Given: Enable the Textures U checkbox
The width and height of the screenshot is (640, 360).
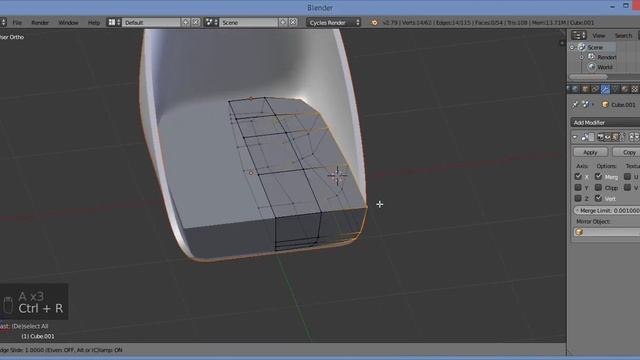Looking at the screenshot, I should pyautogui.click(x=627, y=176).
